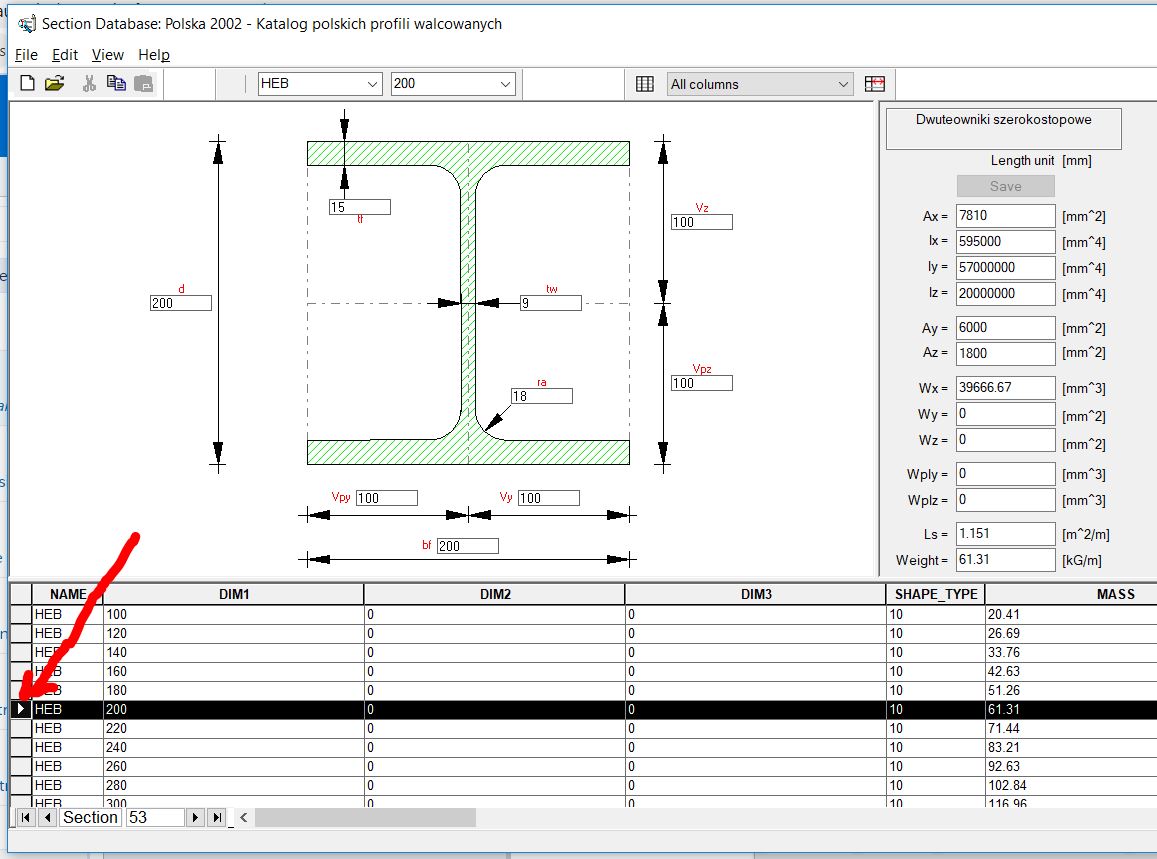The width and height of the screenshot is (1157, 859).
Task: Click the Wply value field
Action: pos(1005,474)
